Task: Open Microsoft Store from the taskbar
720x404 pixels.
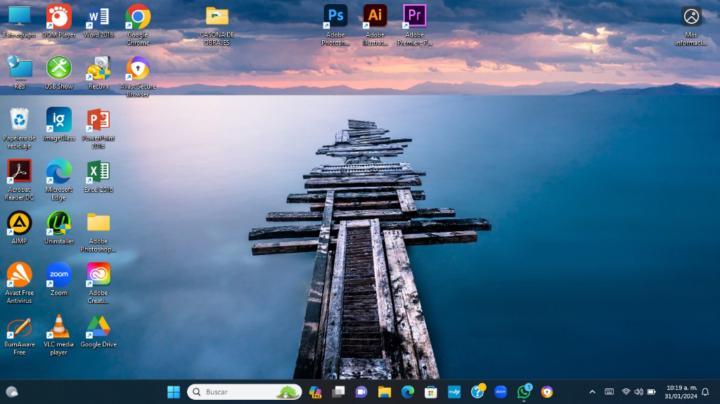Action: coord(431,392)
